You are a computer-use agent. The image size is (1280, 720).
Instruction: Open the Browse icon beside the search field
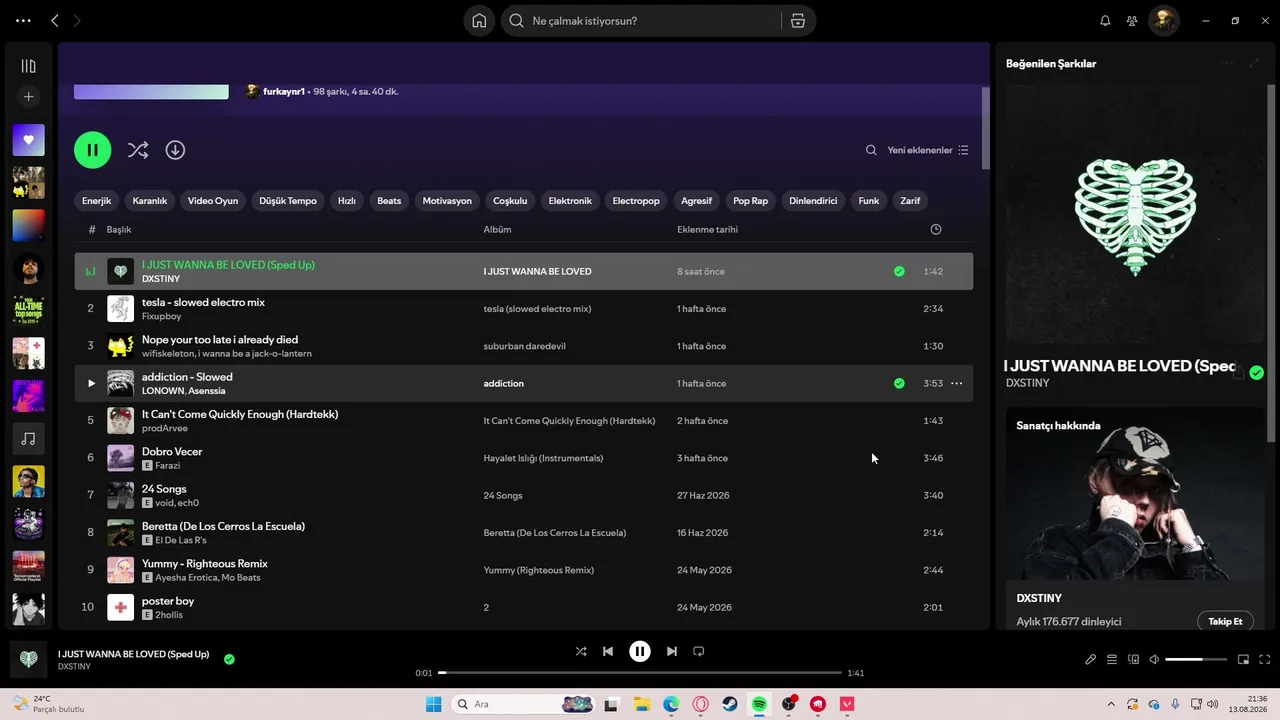797,21
